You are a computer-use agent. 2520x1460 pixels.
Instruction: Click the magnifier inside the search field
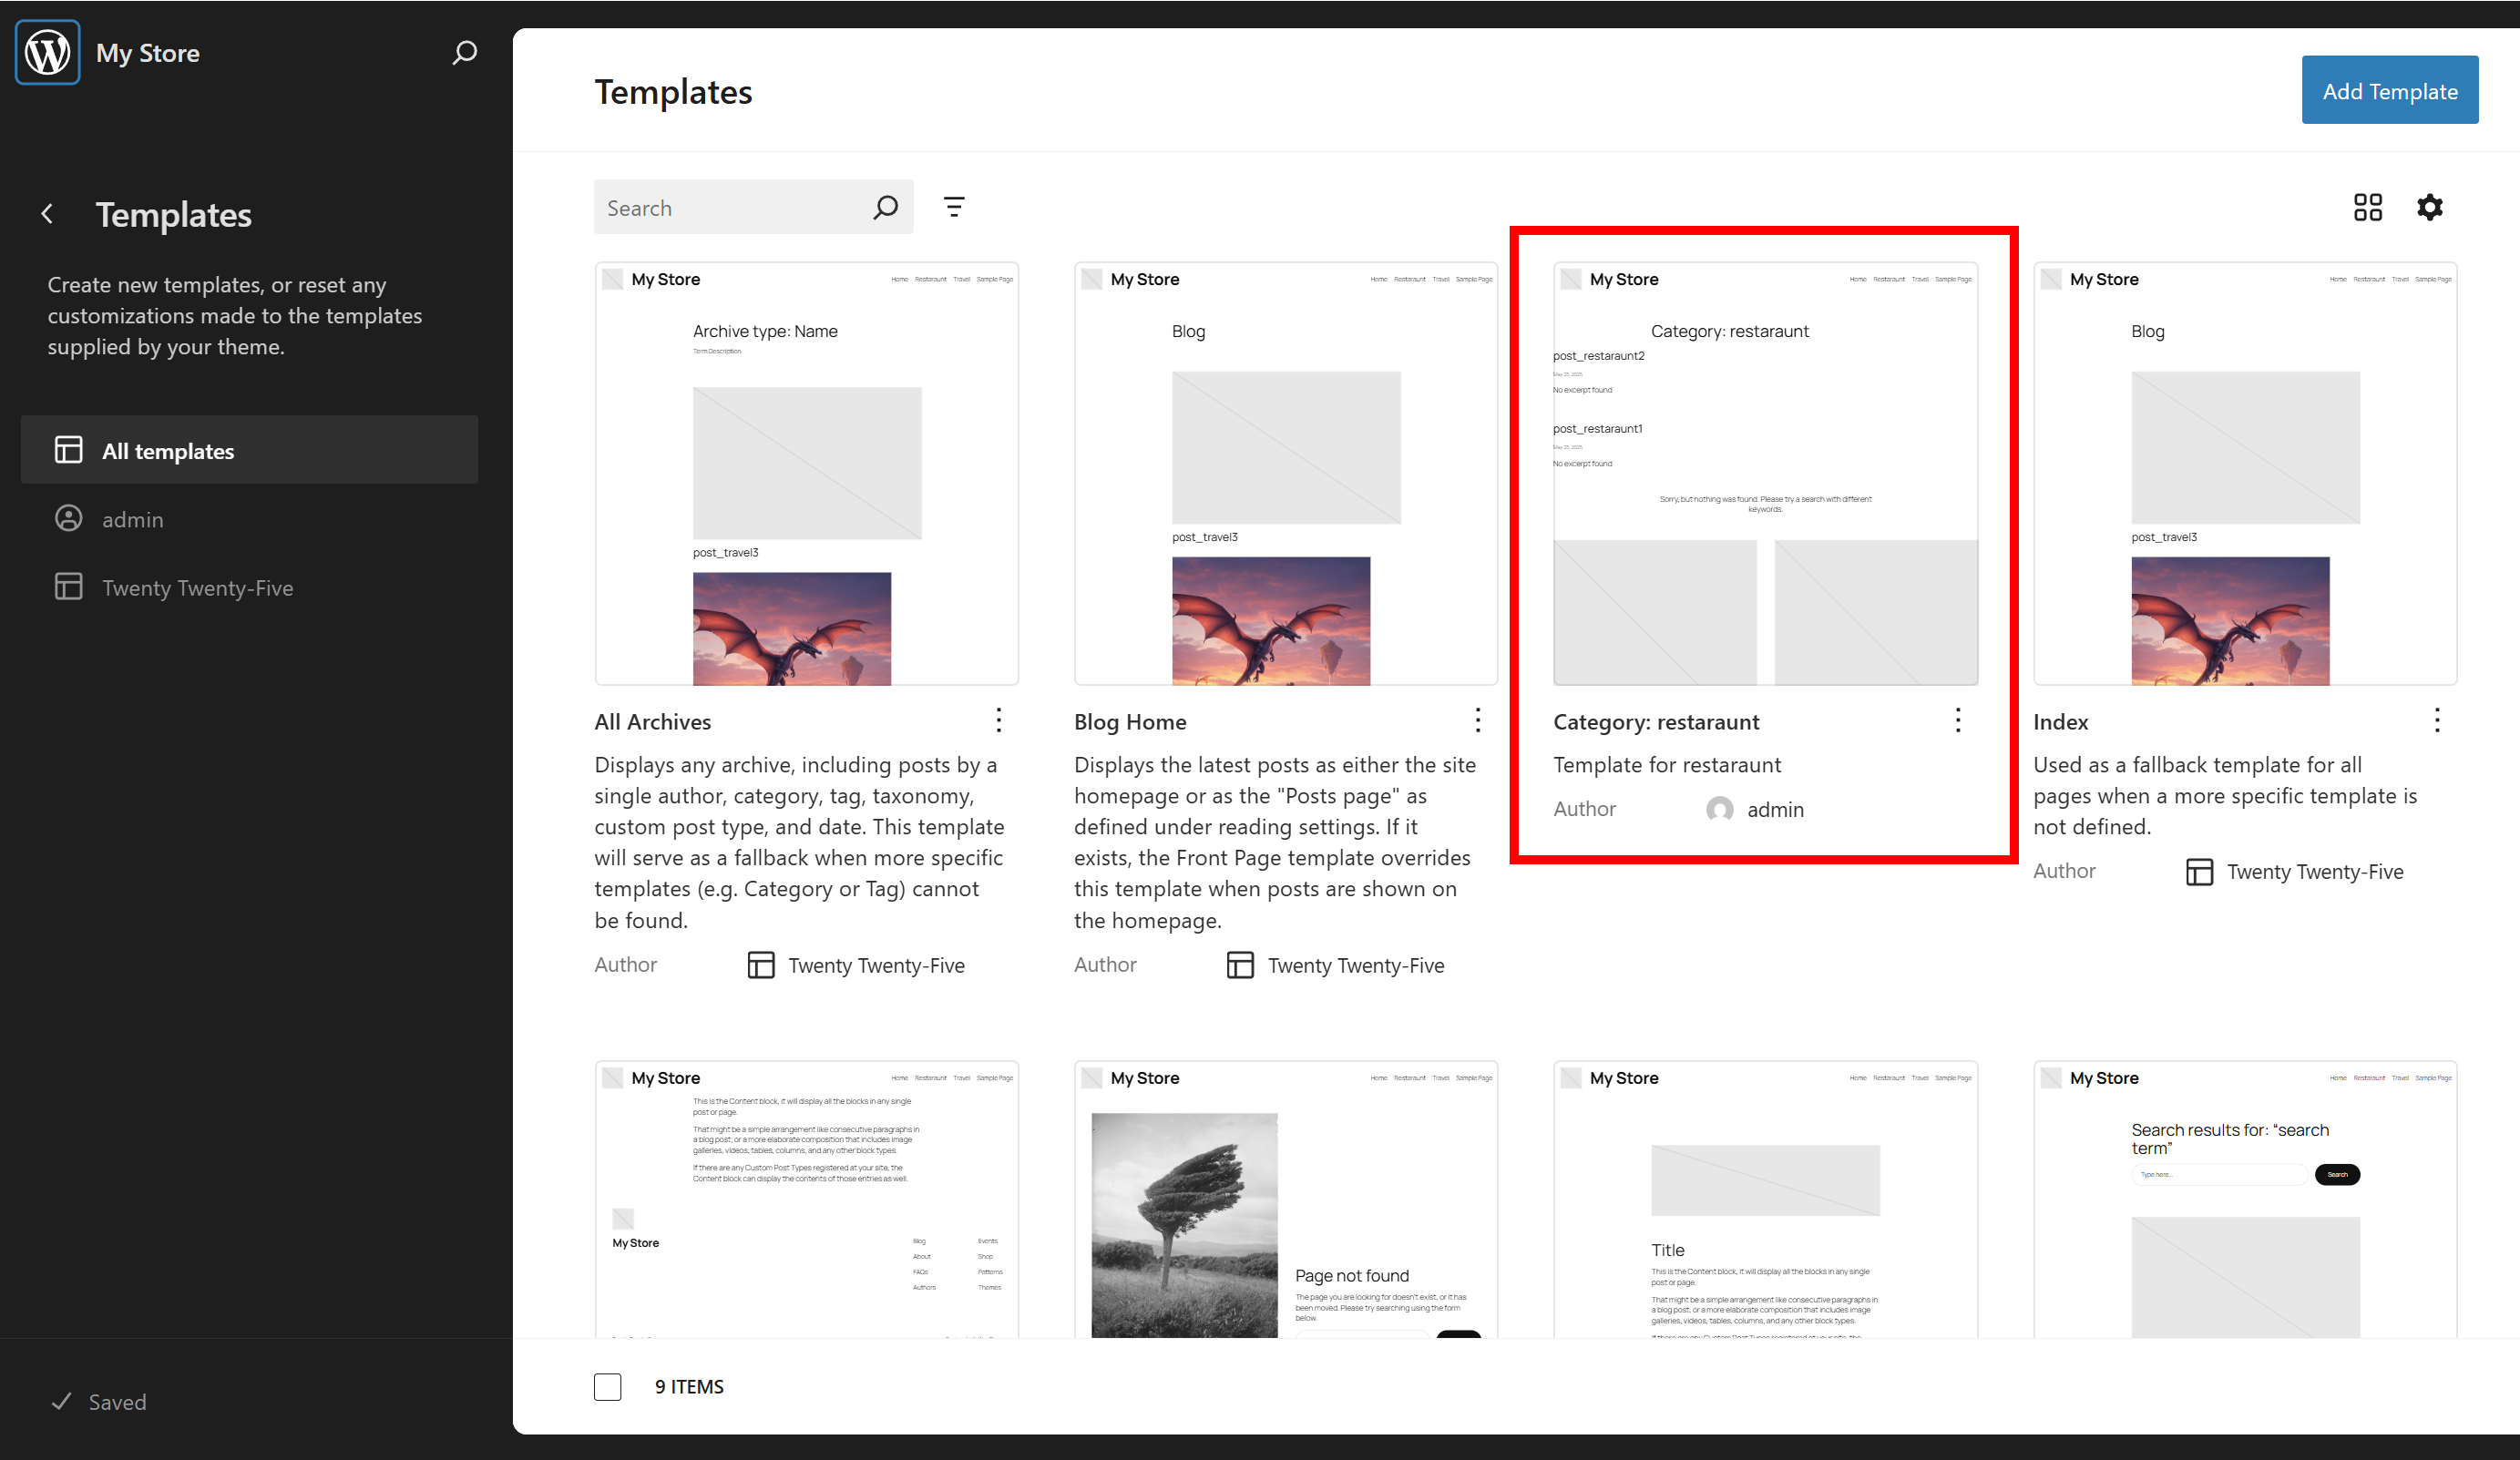pyautogui.click(x=885, y=208)
